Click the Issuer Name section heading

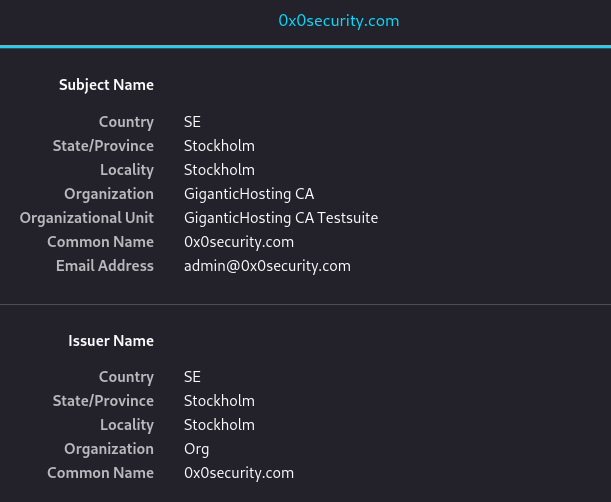[111, 341]
